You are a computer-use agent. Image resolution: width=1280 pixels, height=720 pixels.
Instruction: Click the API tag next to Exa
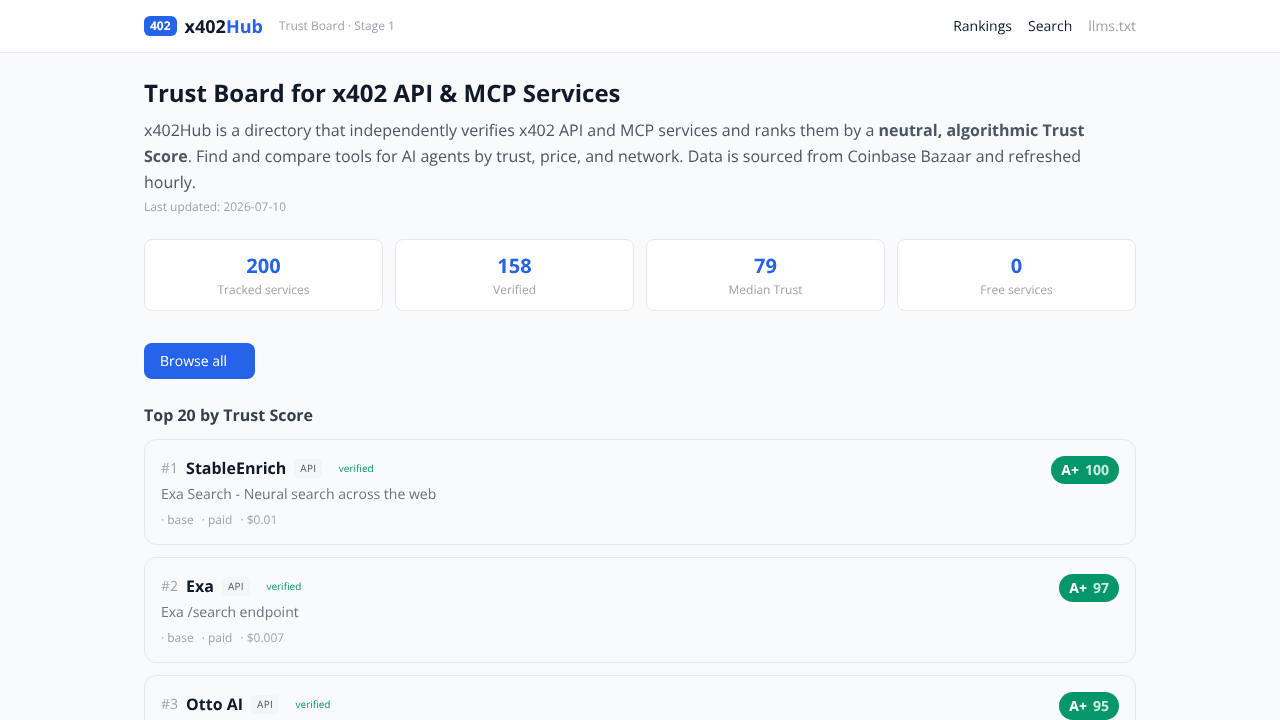tap(236, 586)
